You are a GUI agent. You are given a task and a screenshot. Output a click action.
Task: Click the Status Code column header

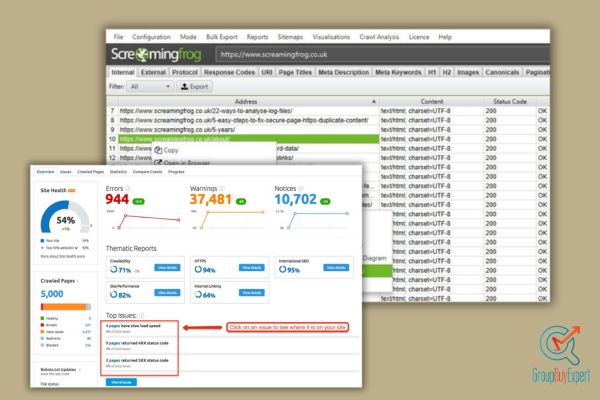510,101
